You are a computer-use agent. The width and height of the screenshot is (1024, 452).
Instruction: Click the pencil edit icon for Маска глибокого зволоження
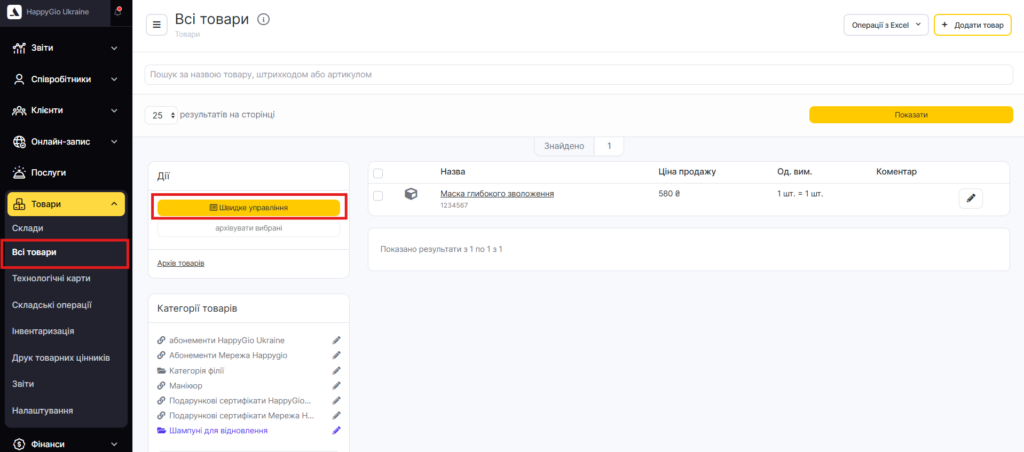[x=970, y=198]
